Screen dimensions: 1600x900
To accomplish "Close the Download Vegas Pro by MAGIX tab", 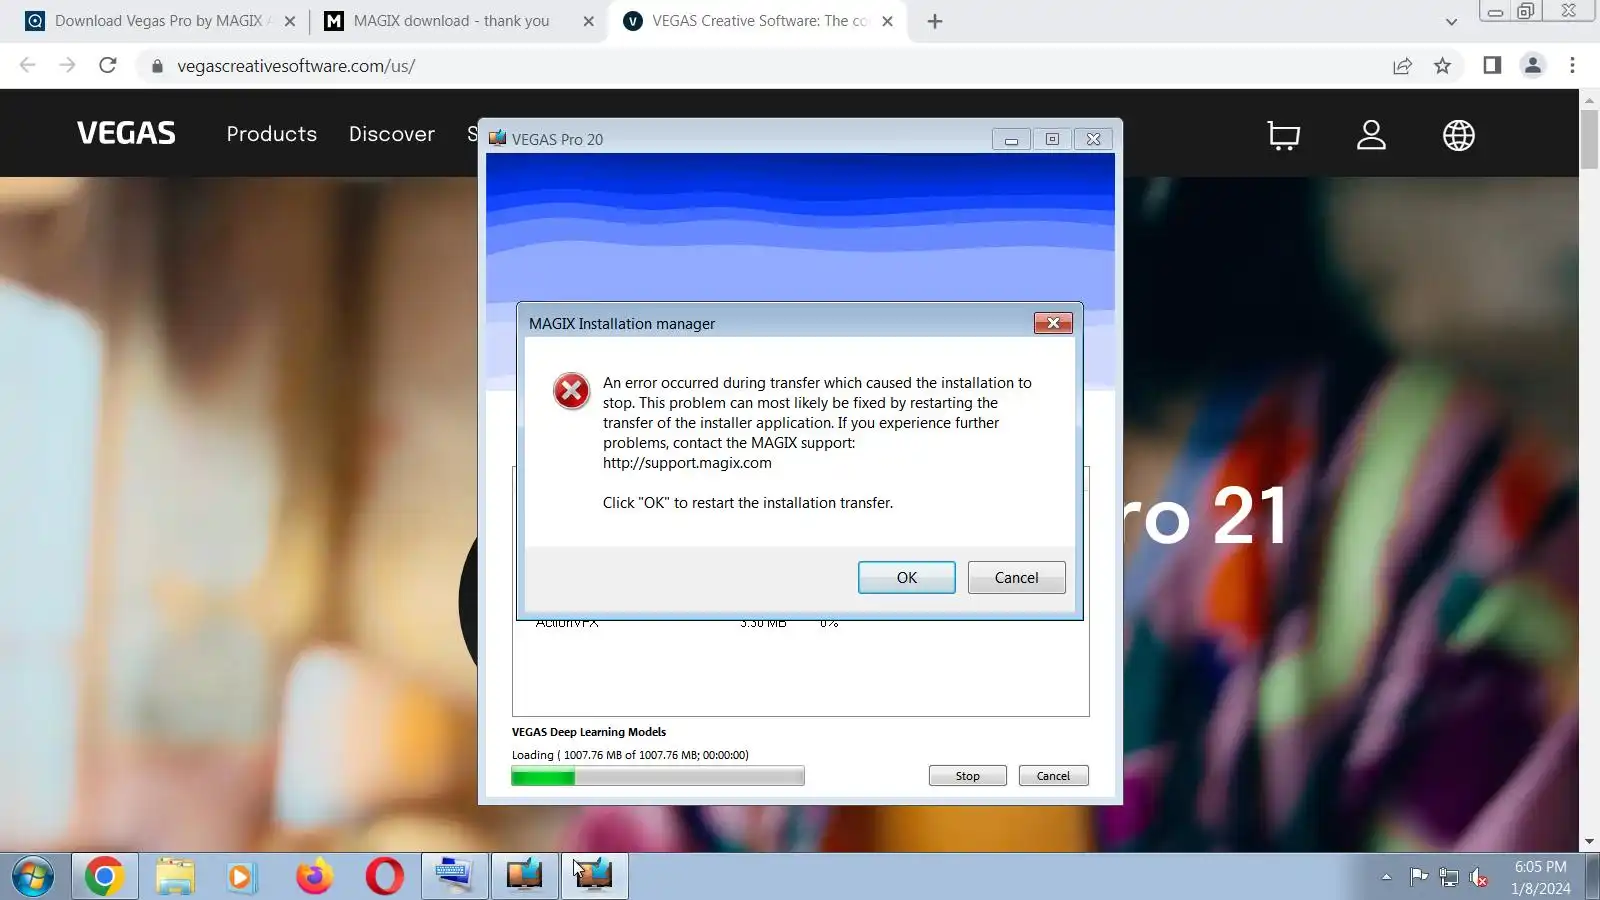I will pyautogui.click(x=290, y=21).
